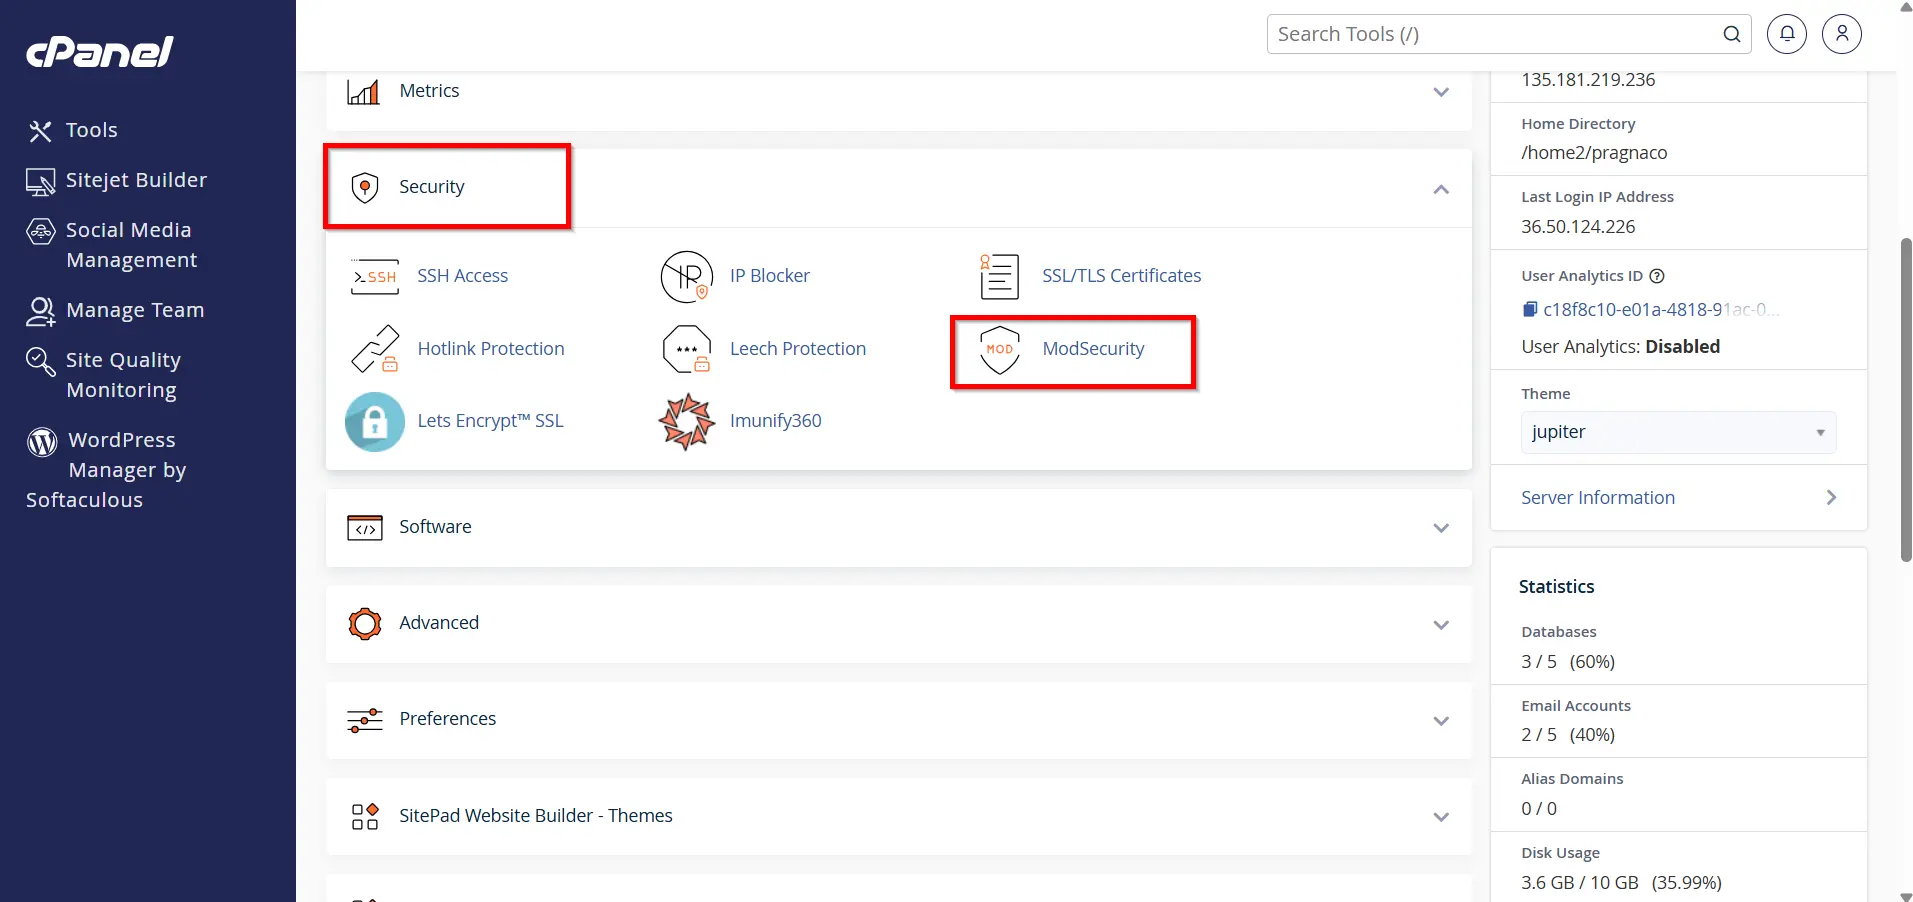The height and width of the screenshot is (902, 1913).
Task: Open WordPress Manager by Softaculous
Action: tap(107, 470)
